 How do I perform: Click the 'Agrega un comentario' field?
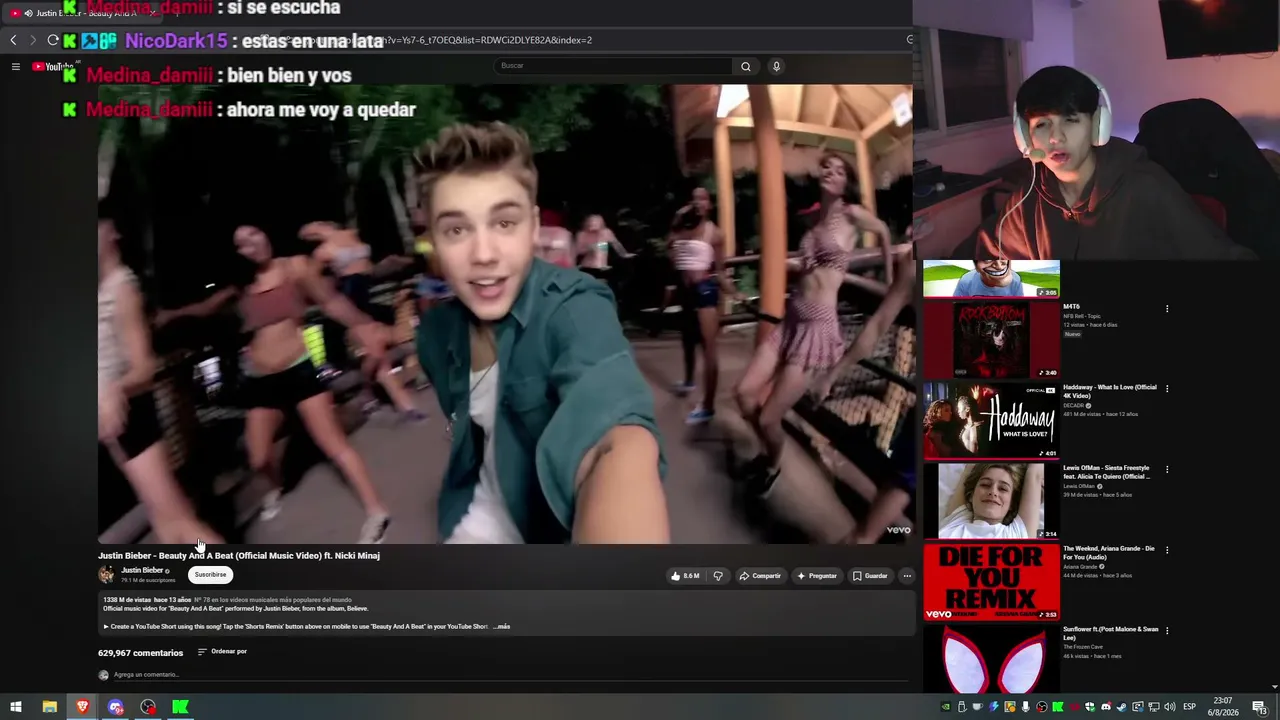[x=510, y=675]
